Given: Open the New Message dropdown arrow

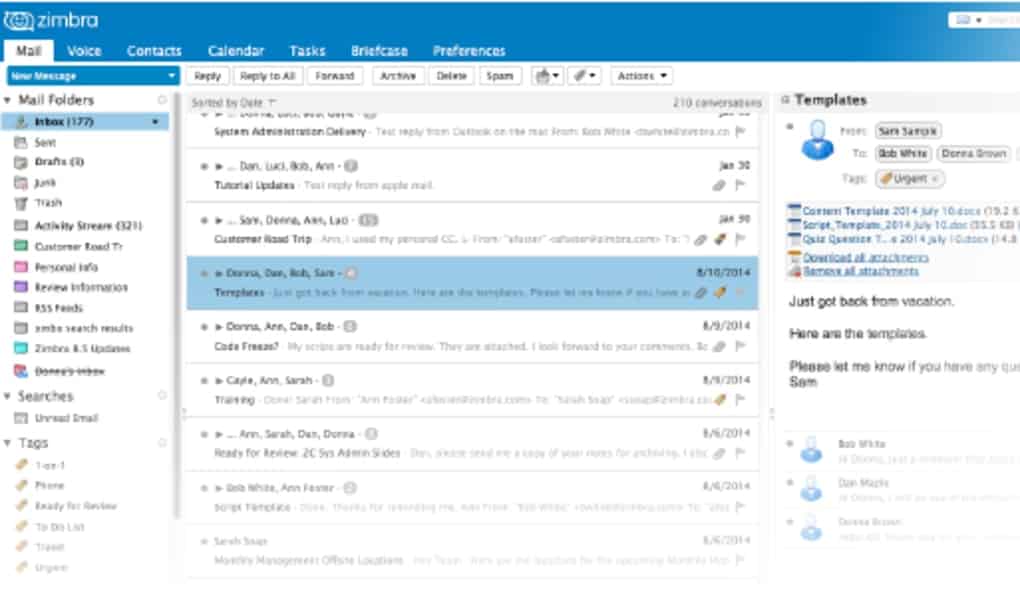Looking at the screenshot, I should (x=171, y=76).
